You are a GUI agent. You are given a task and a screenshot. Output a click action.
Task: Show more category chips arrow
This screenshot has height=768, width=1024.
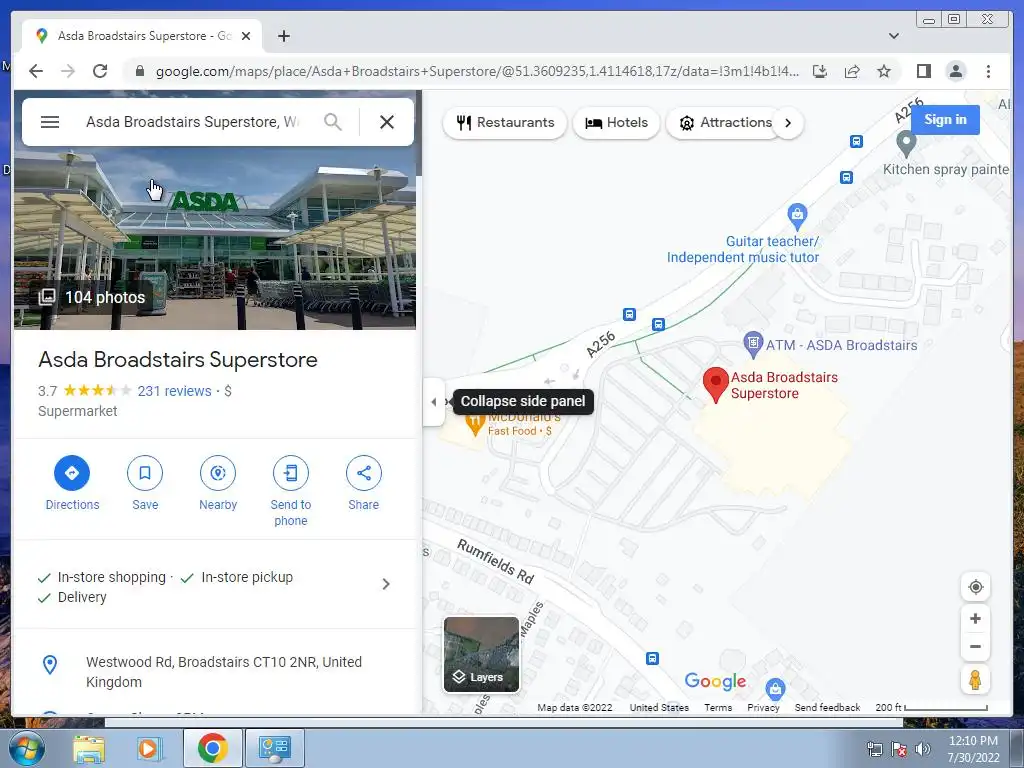tap(788, 123)
